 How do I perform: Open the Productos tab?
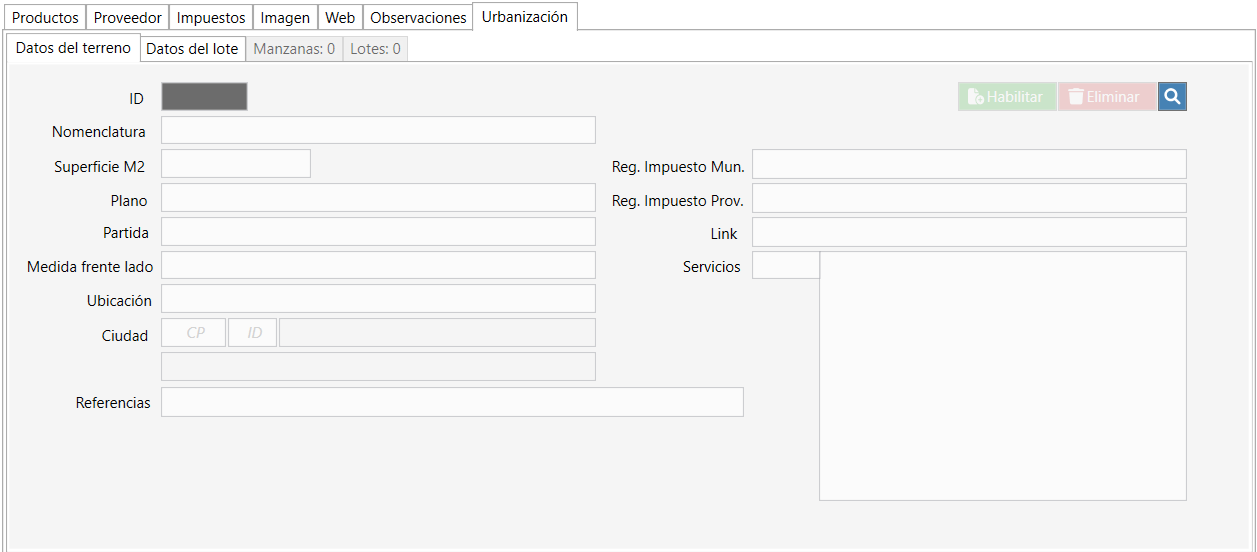45,18
